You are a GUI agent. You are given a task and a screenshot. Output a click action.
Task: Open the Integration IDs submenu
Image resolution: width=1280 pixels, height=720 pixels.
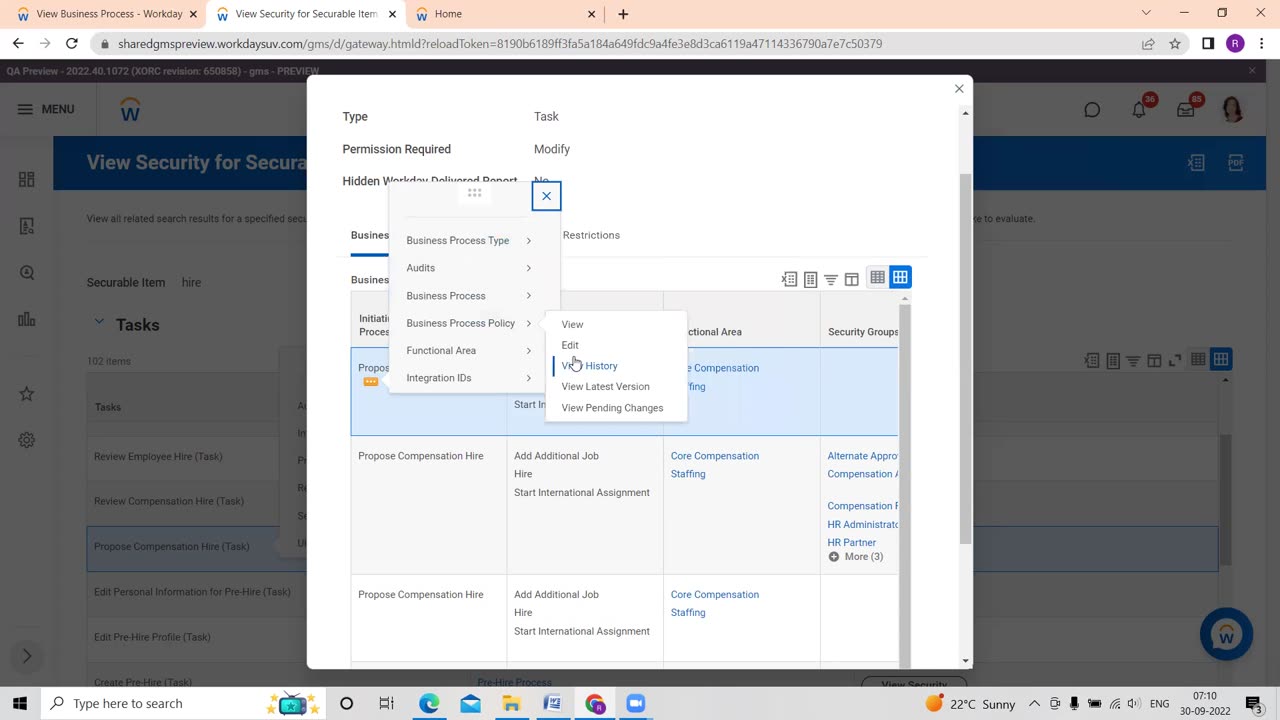click(x=468, y=378)
